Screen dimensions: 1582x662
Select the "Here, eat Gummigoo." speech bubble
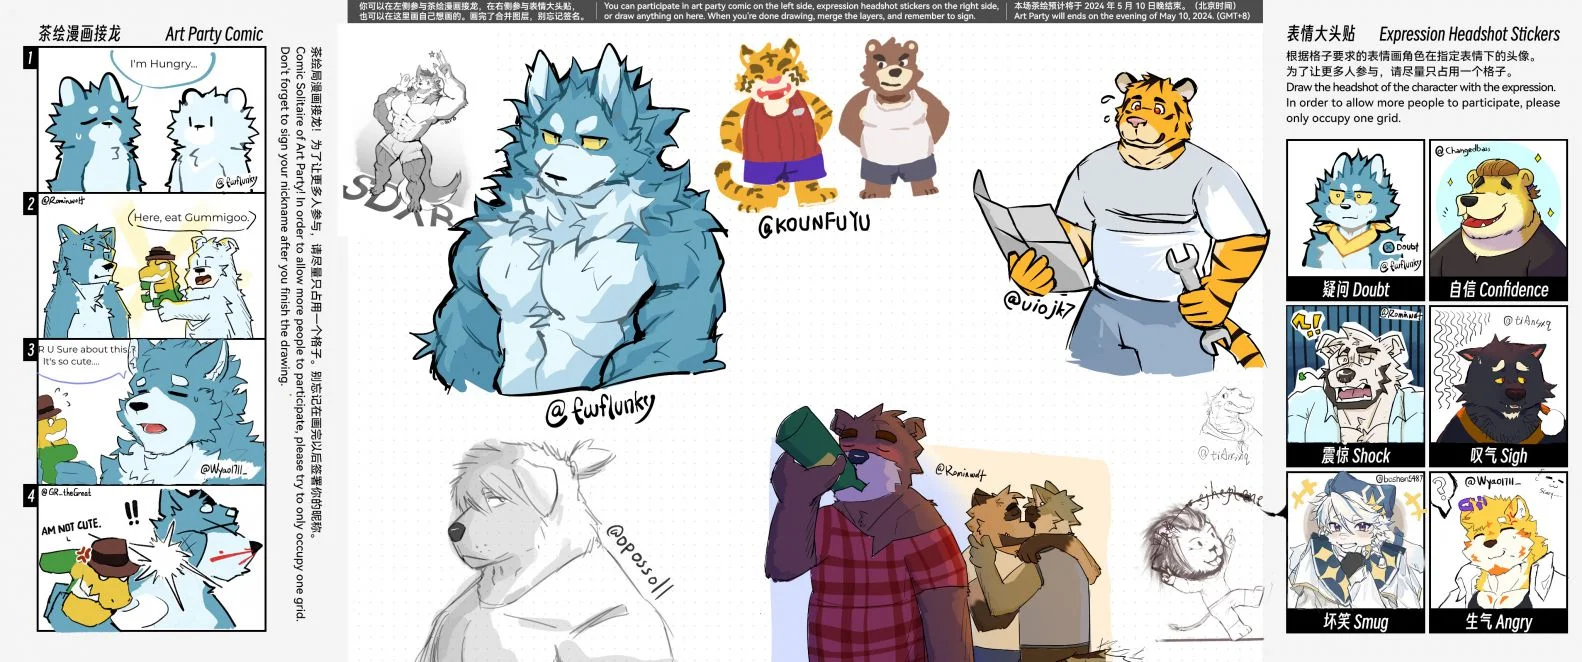pos(190,218)
